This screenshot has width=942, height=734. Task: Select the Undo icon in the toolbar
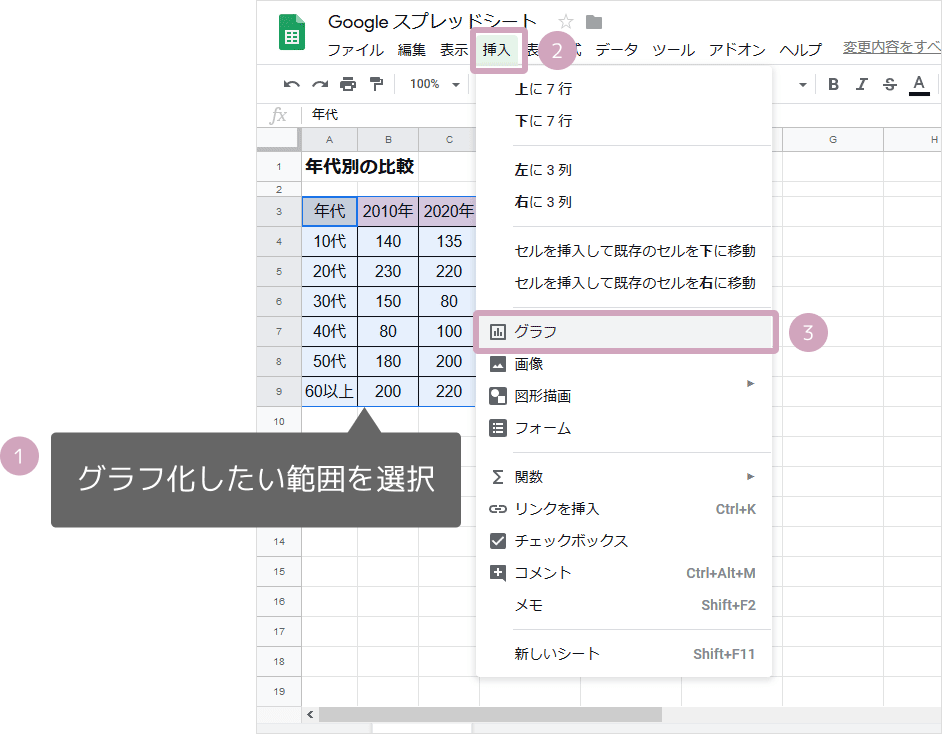291,85
